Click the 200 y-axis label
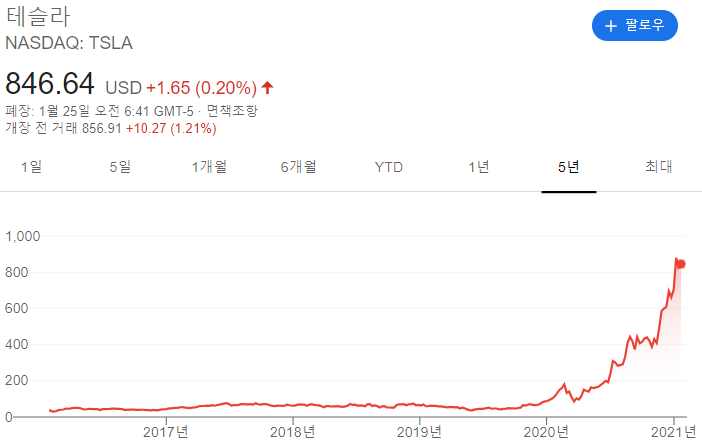Screen dimensions: 702x445 click(x=17, y=381)
